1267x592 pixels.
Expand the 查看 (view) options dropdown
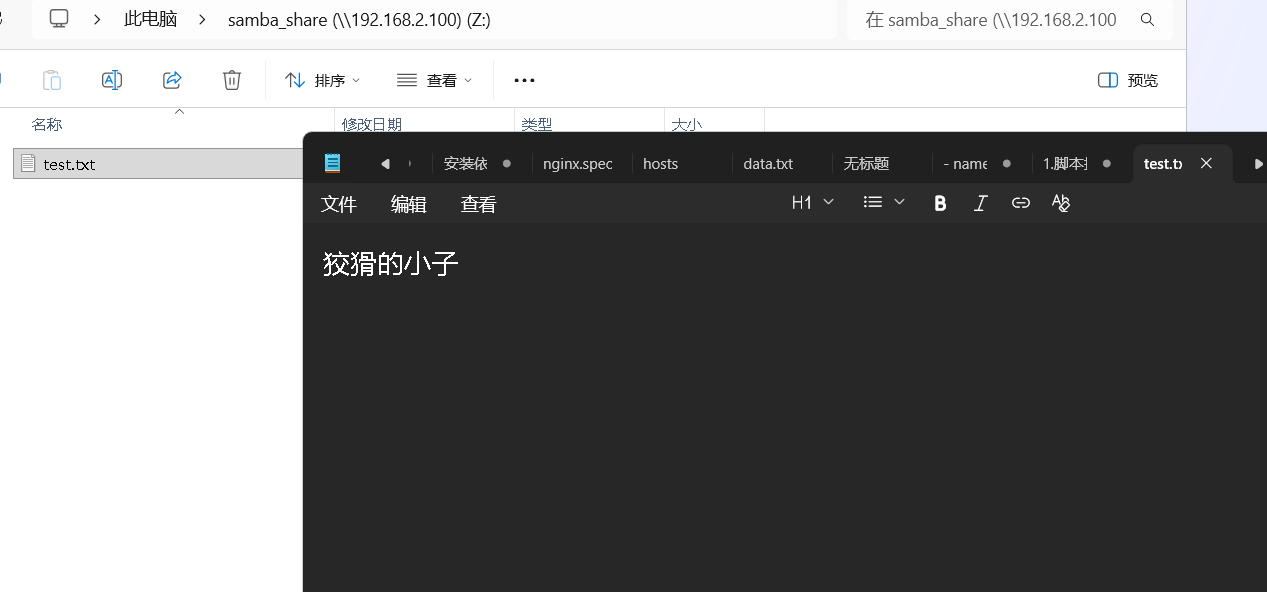434,80
